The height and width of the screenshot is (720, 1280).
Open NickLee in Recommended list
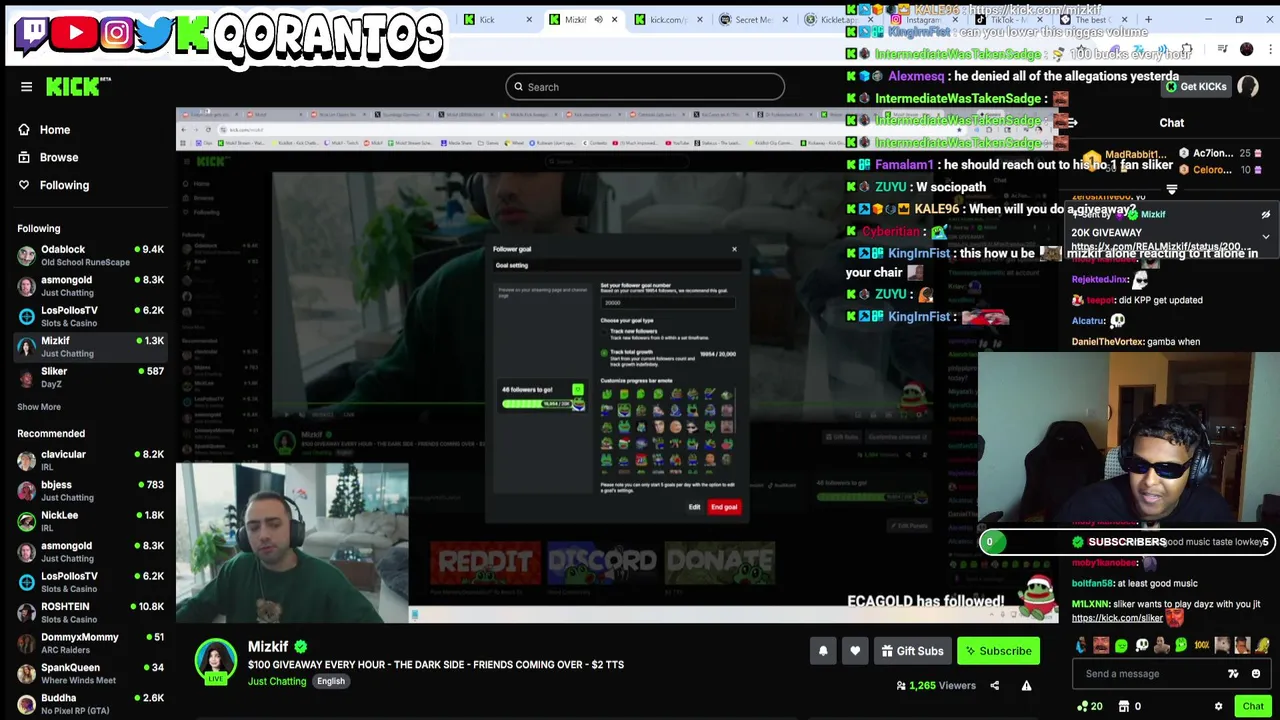coord(90,521)
